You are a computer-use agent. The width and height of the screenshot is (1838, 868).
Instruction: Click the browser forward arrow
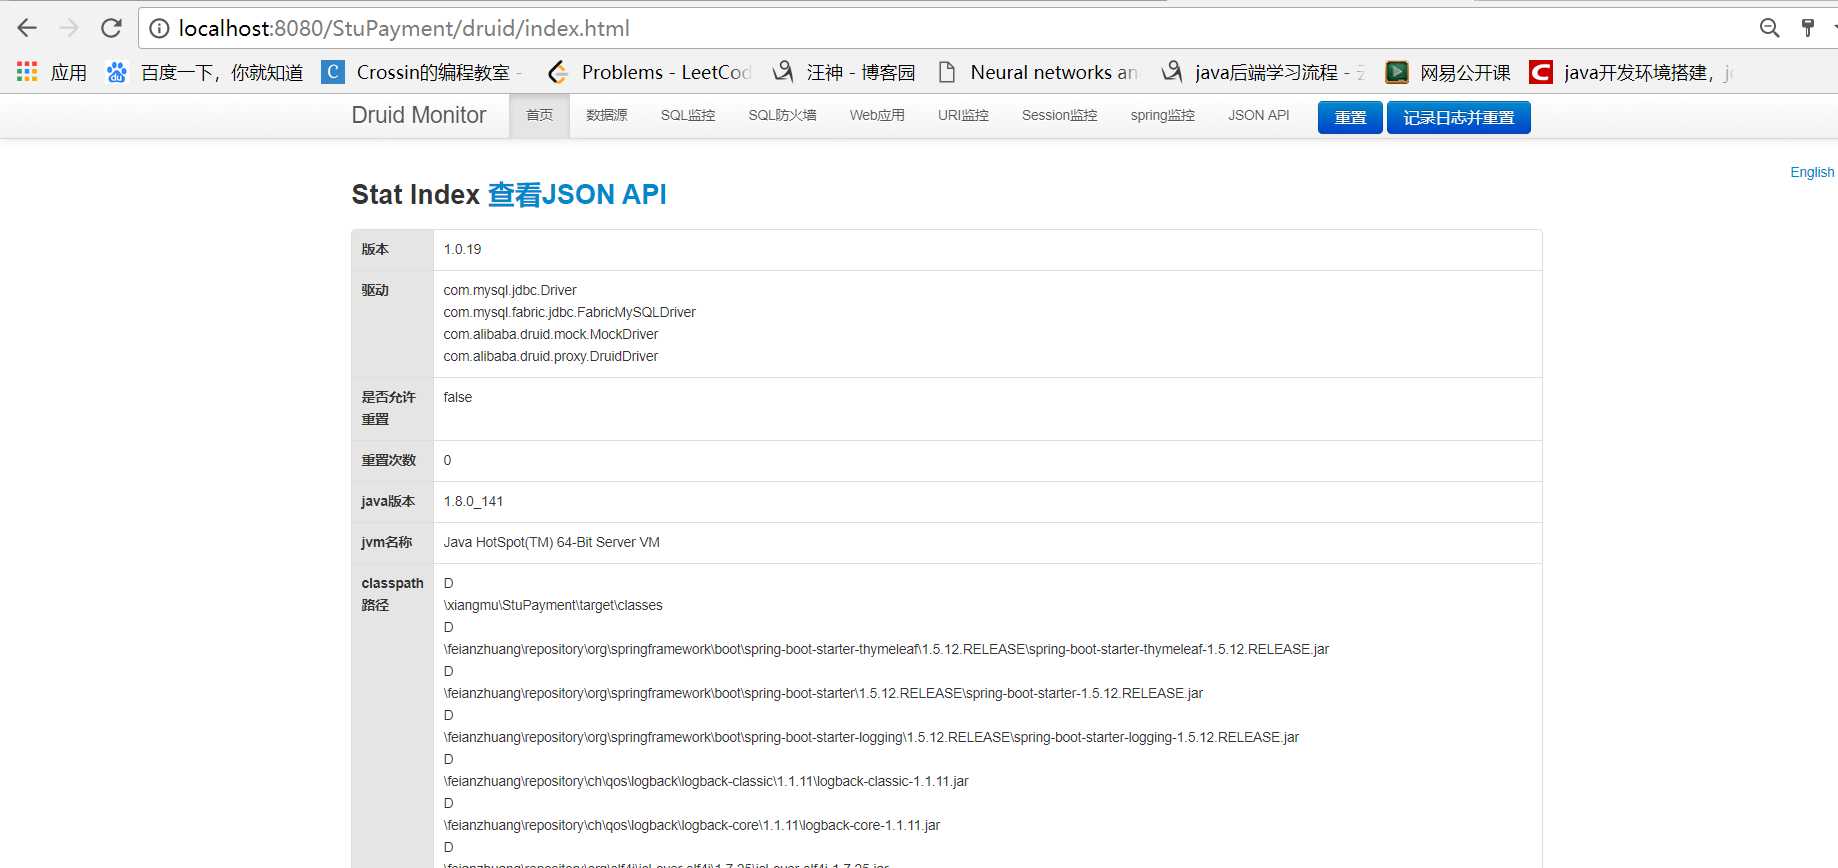(x=69, y=28)
